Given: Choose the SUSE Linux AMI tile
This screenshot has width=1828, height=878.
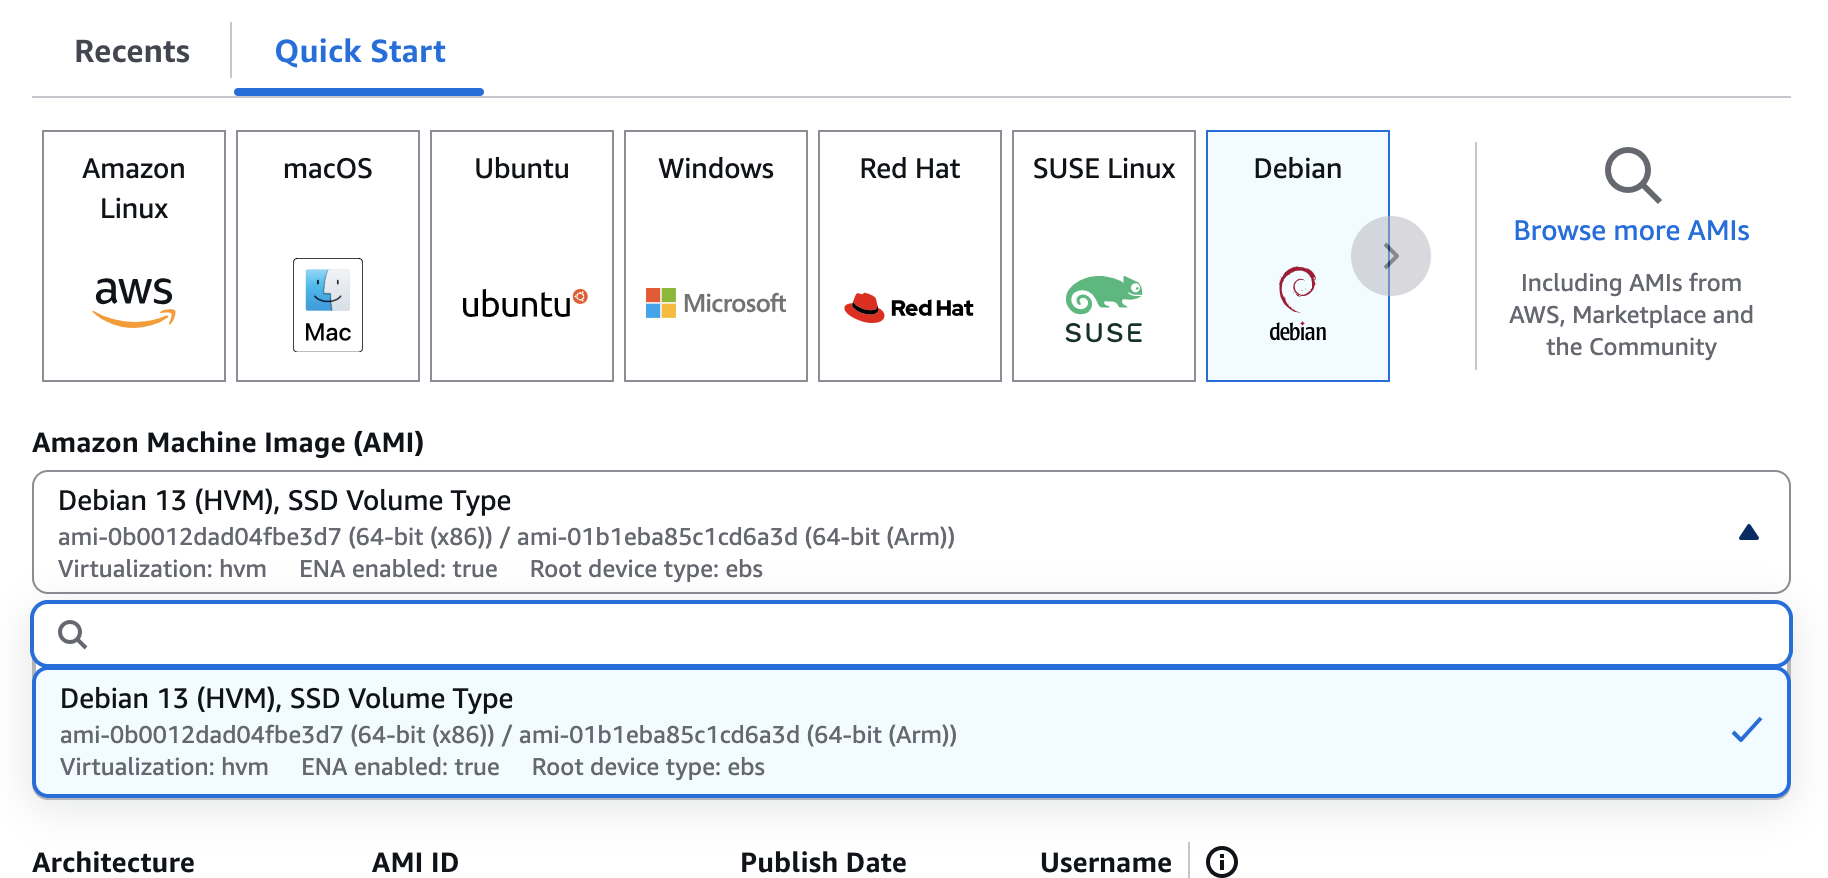Looking at the screenshot, I should coord(1104,256).
